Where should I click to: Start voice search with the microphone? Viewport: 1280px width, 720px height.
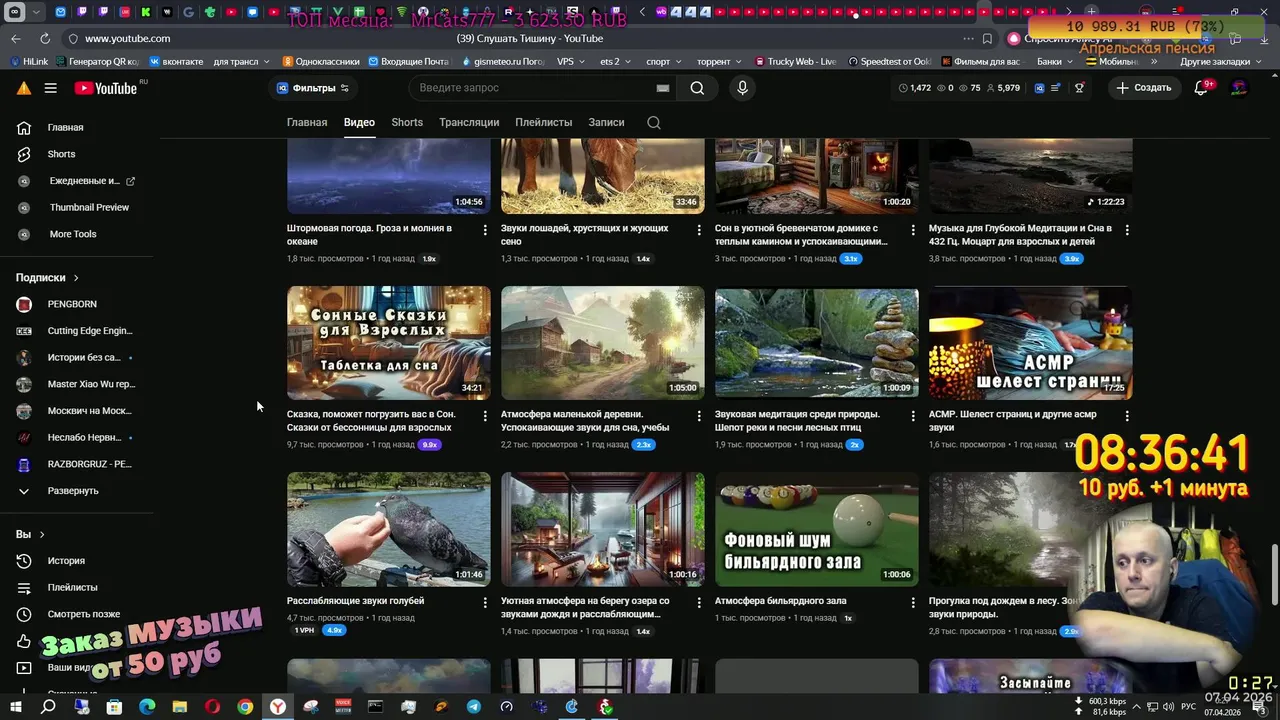742,88
